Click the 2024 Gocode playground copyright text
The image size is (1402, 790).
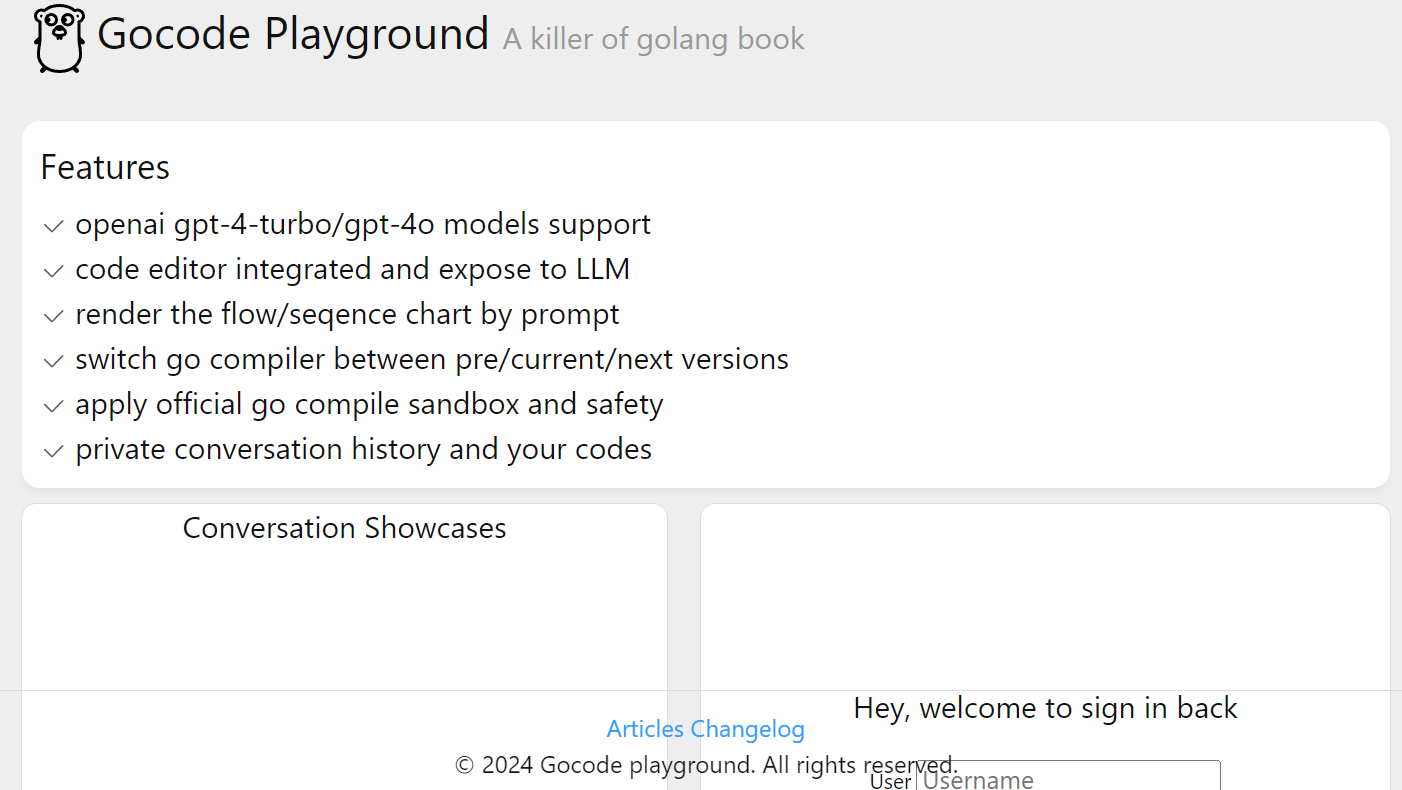point(705,764)
